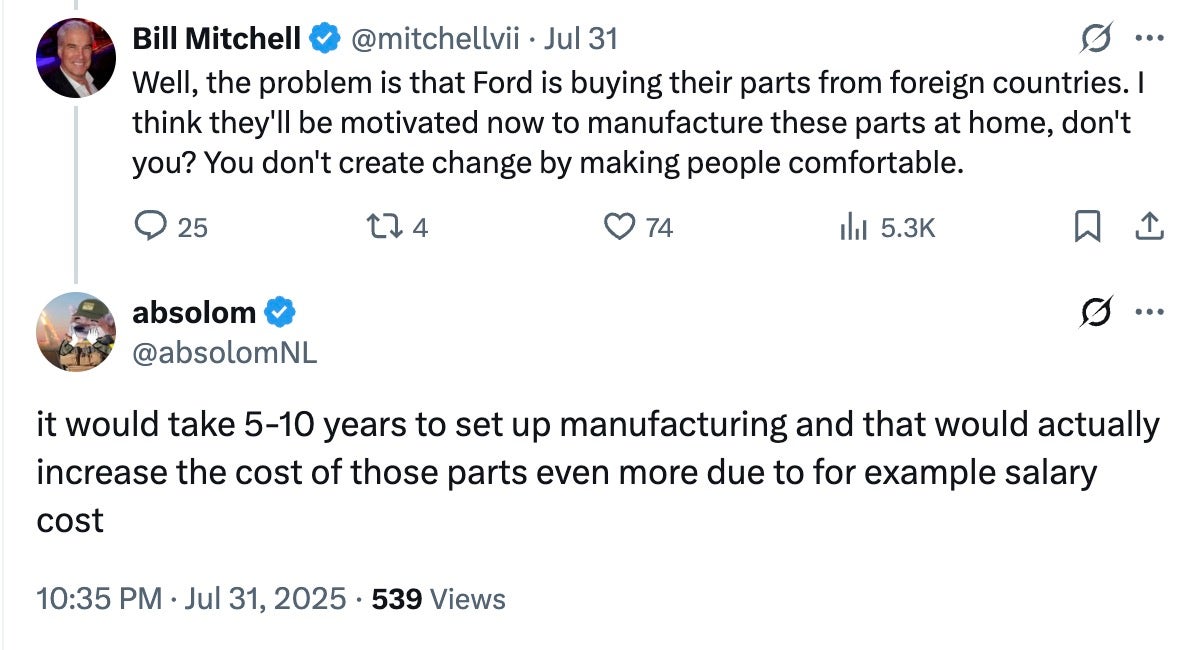Click Grok icon on absolom's reply

tap(1095, 313)
